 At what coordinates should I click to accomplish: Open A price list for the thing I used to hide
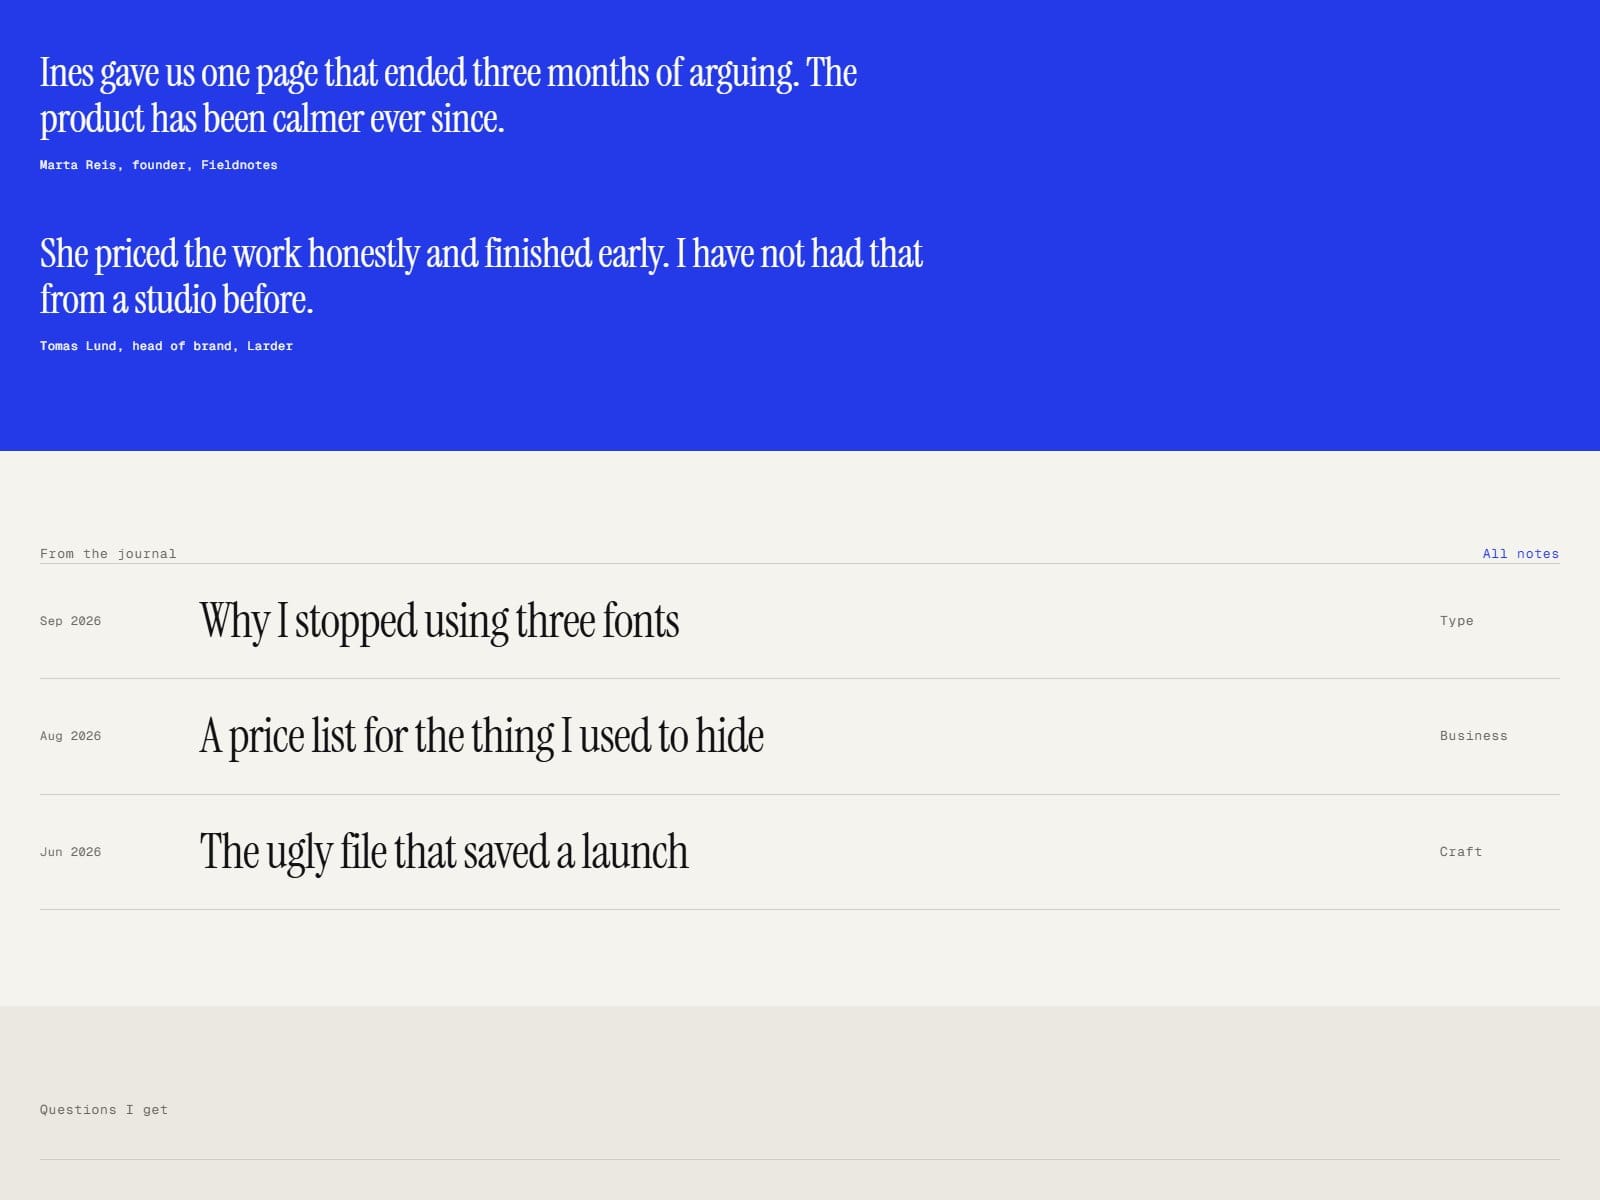pyautogui.click(x=481, y=736)
